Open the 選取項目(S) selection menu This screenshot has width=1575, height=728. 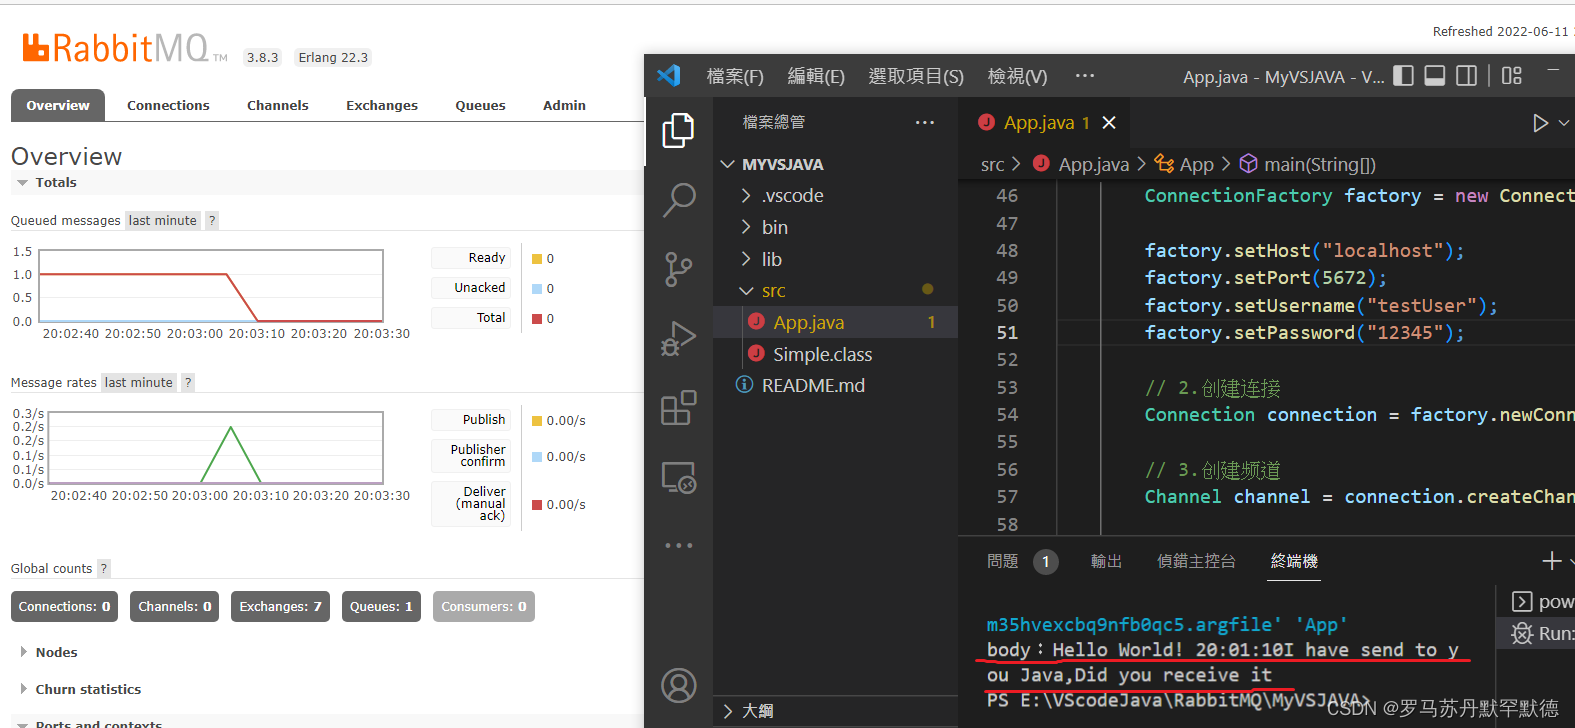(916, 76)
